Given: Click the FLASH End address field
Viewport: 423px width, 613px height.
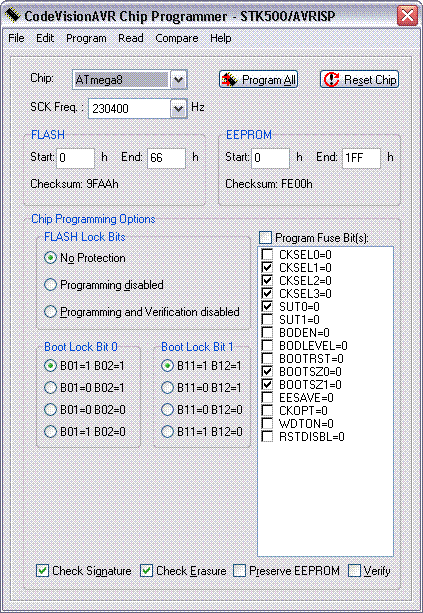Looking at the screenshot, I should [x=166, y=158].
